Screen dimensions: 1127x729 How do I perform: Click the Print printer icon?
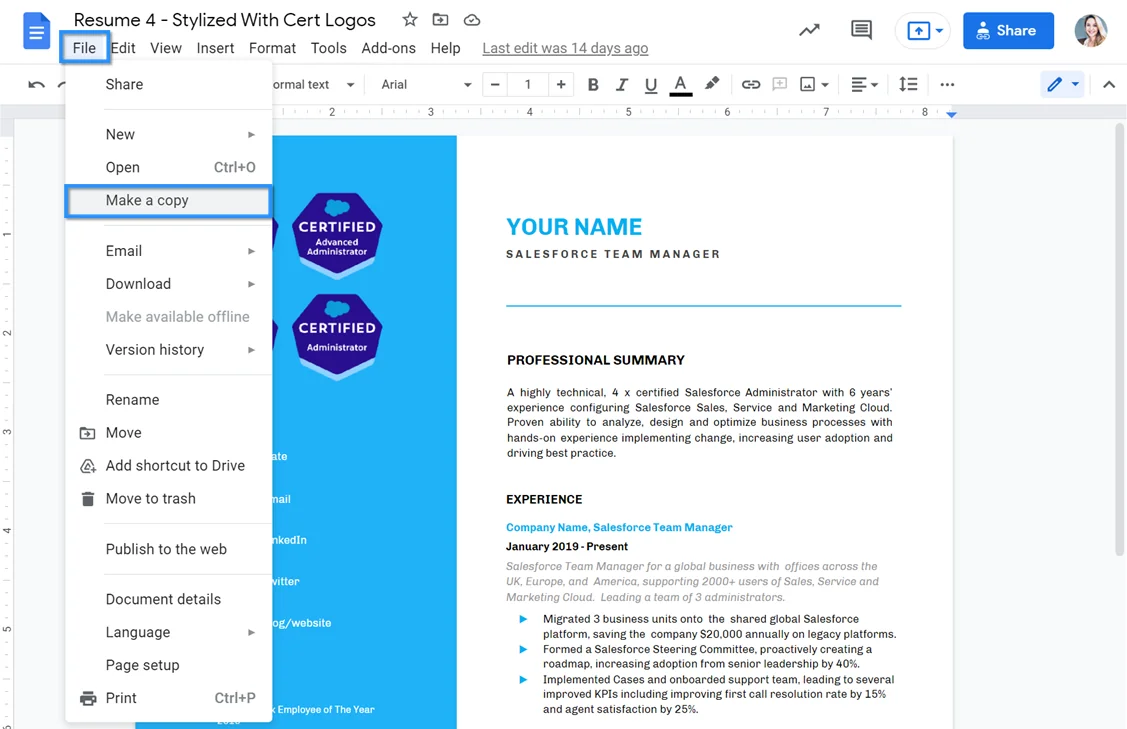click(88, 699)
